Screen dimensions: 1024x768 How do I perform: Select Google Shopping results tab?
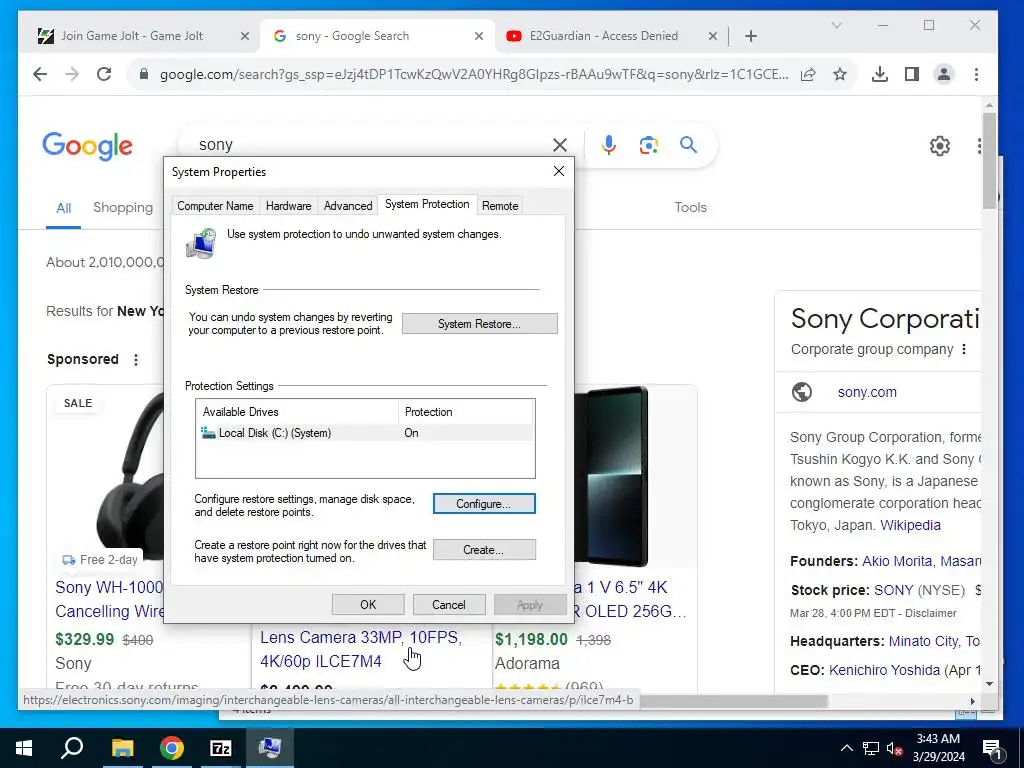pyautogui.click(x=123, y=208)
